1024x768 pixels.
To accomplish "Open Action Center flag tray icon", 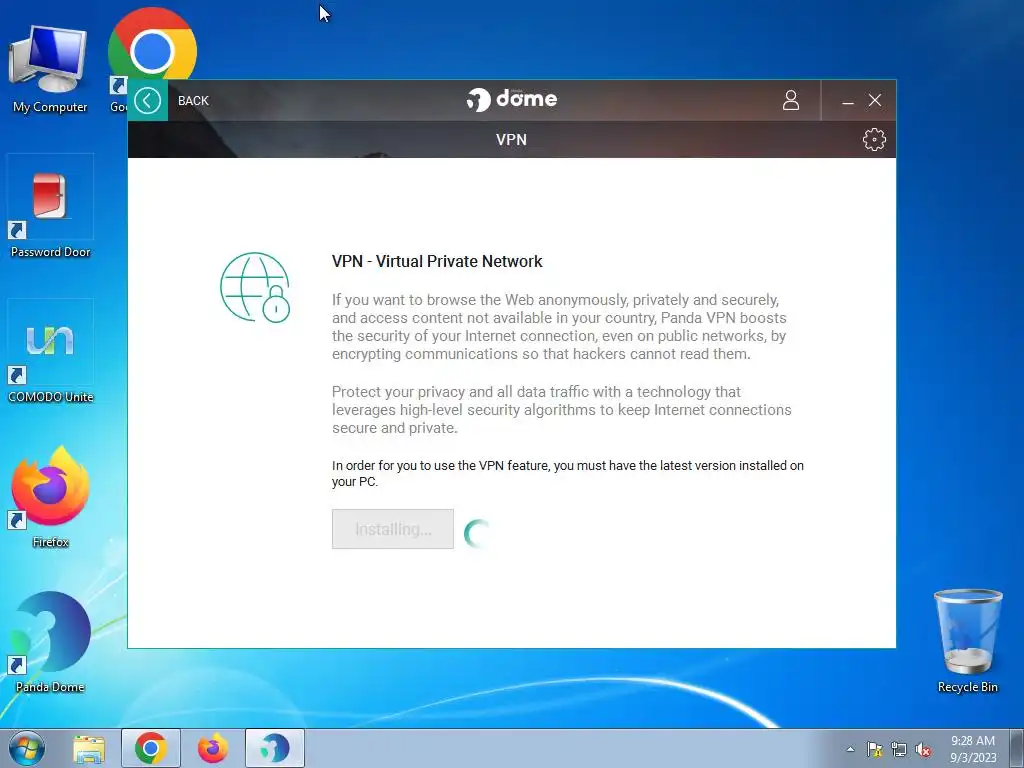I will pos(874,749).
